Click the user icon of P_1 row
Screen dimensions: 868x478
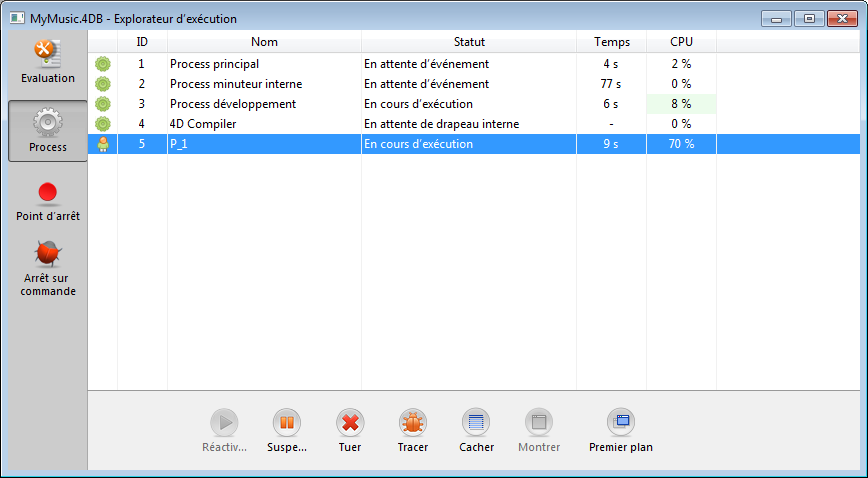103,144
